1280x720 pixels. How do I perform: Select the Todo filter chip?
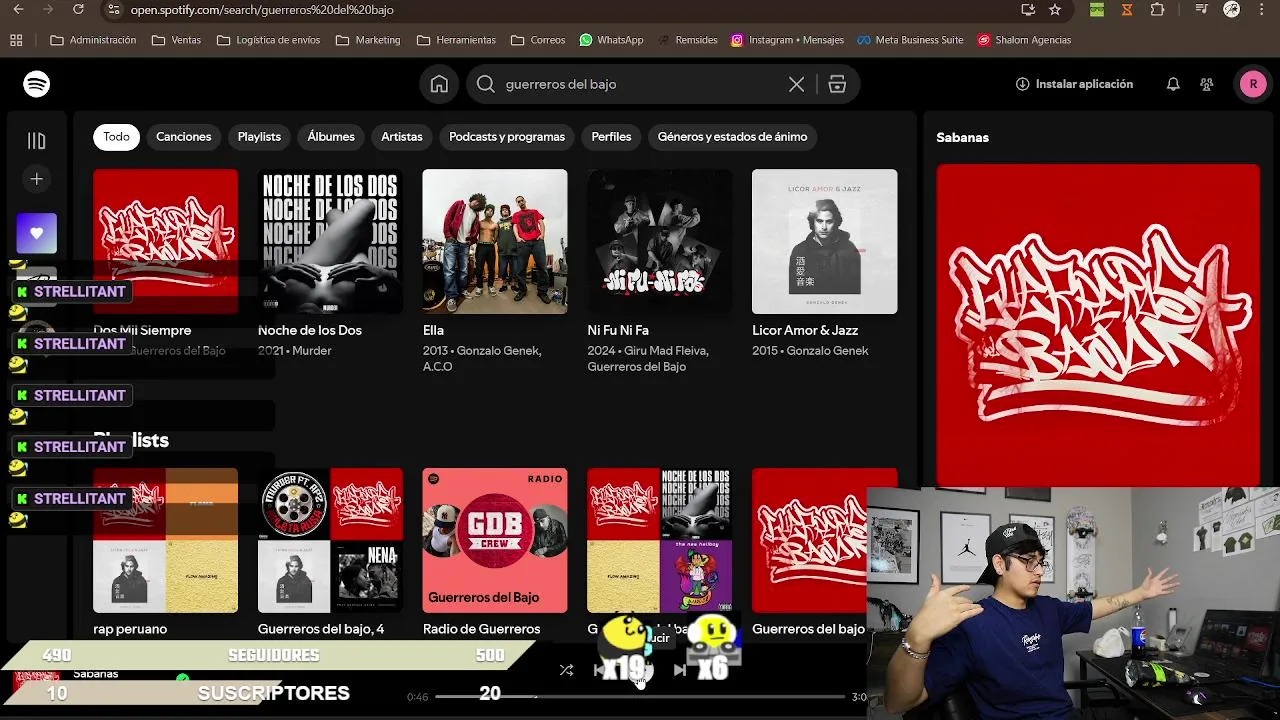pos(116,137)
